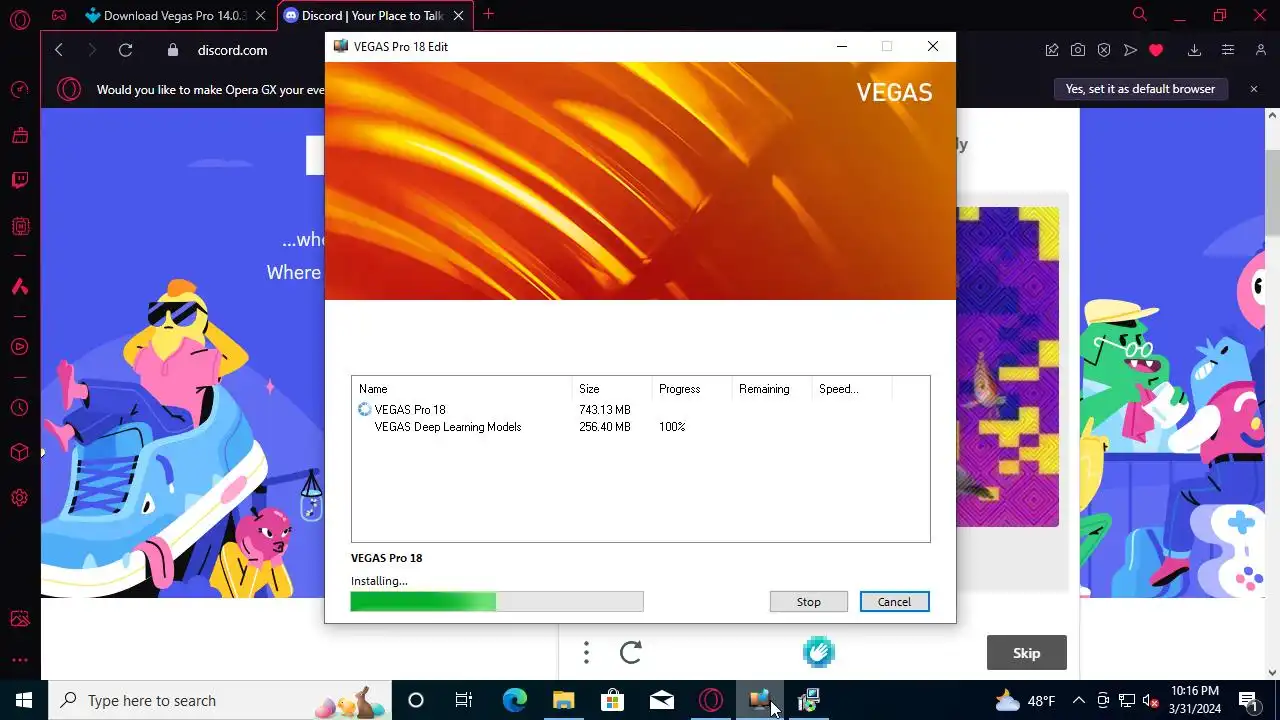
Task: Open the shopping bag sidebar icon
Action: tap(20, 135)
